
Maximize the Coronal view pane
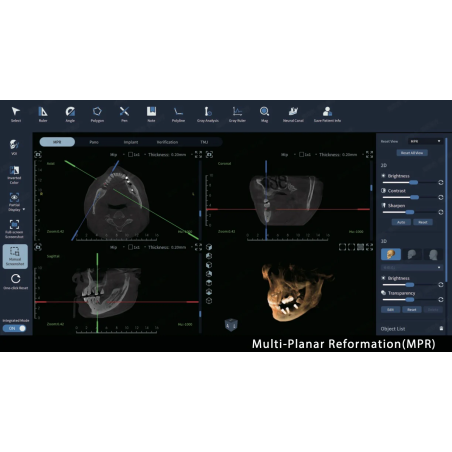pyautogui.click(x=369, y=155)
